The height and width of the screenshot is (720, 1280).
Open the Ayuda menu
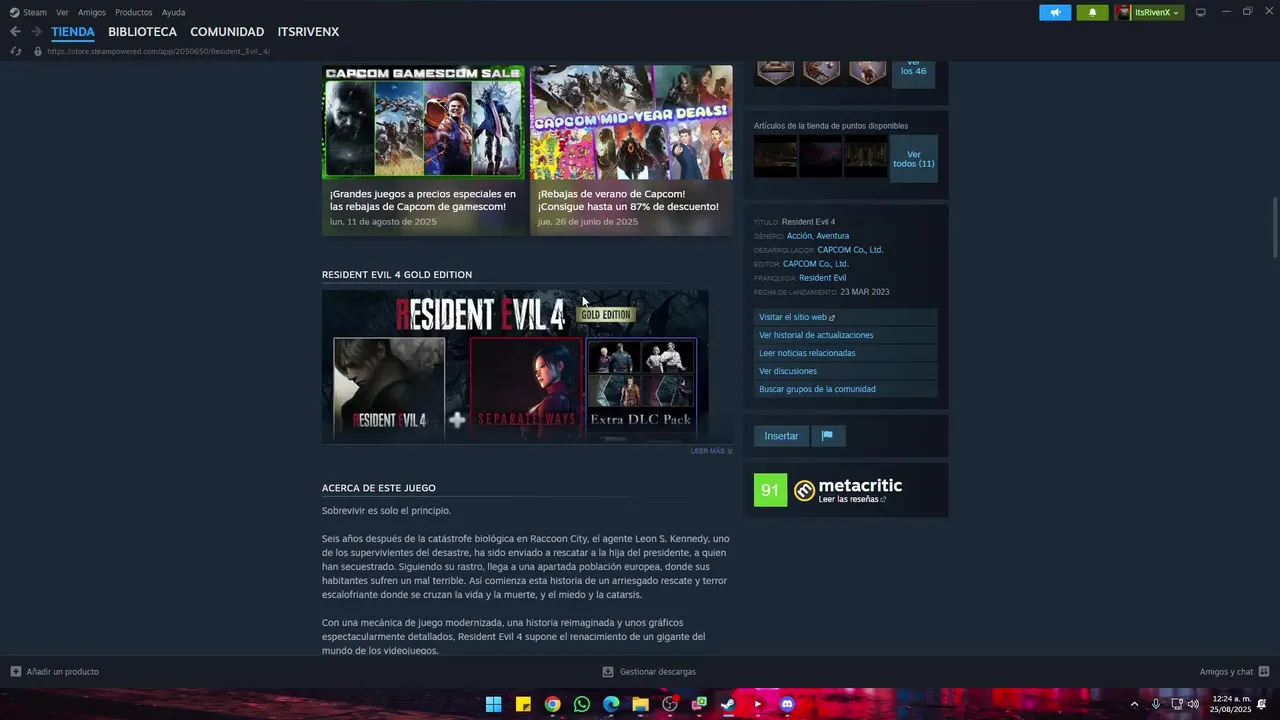[x=174, y=12]
